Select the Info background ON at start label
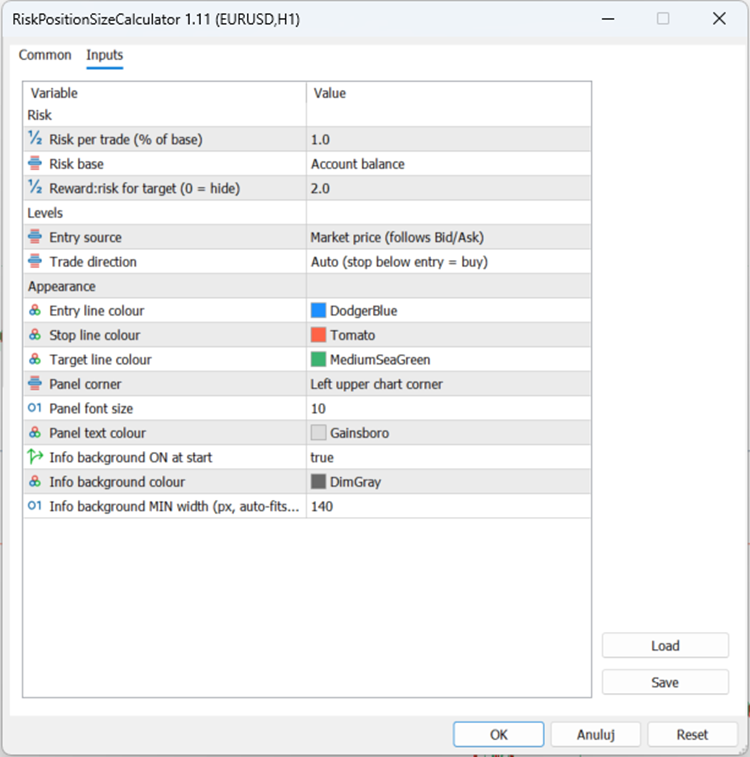 pyautogui.click(x=130, y=457)
